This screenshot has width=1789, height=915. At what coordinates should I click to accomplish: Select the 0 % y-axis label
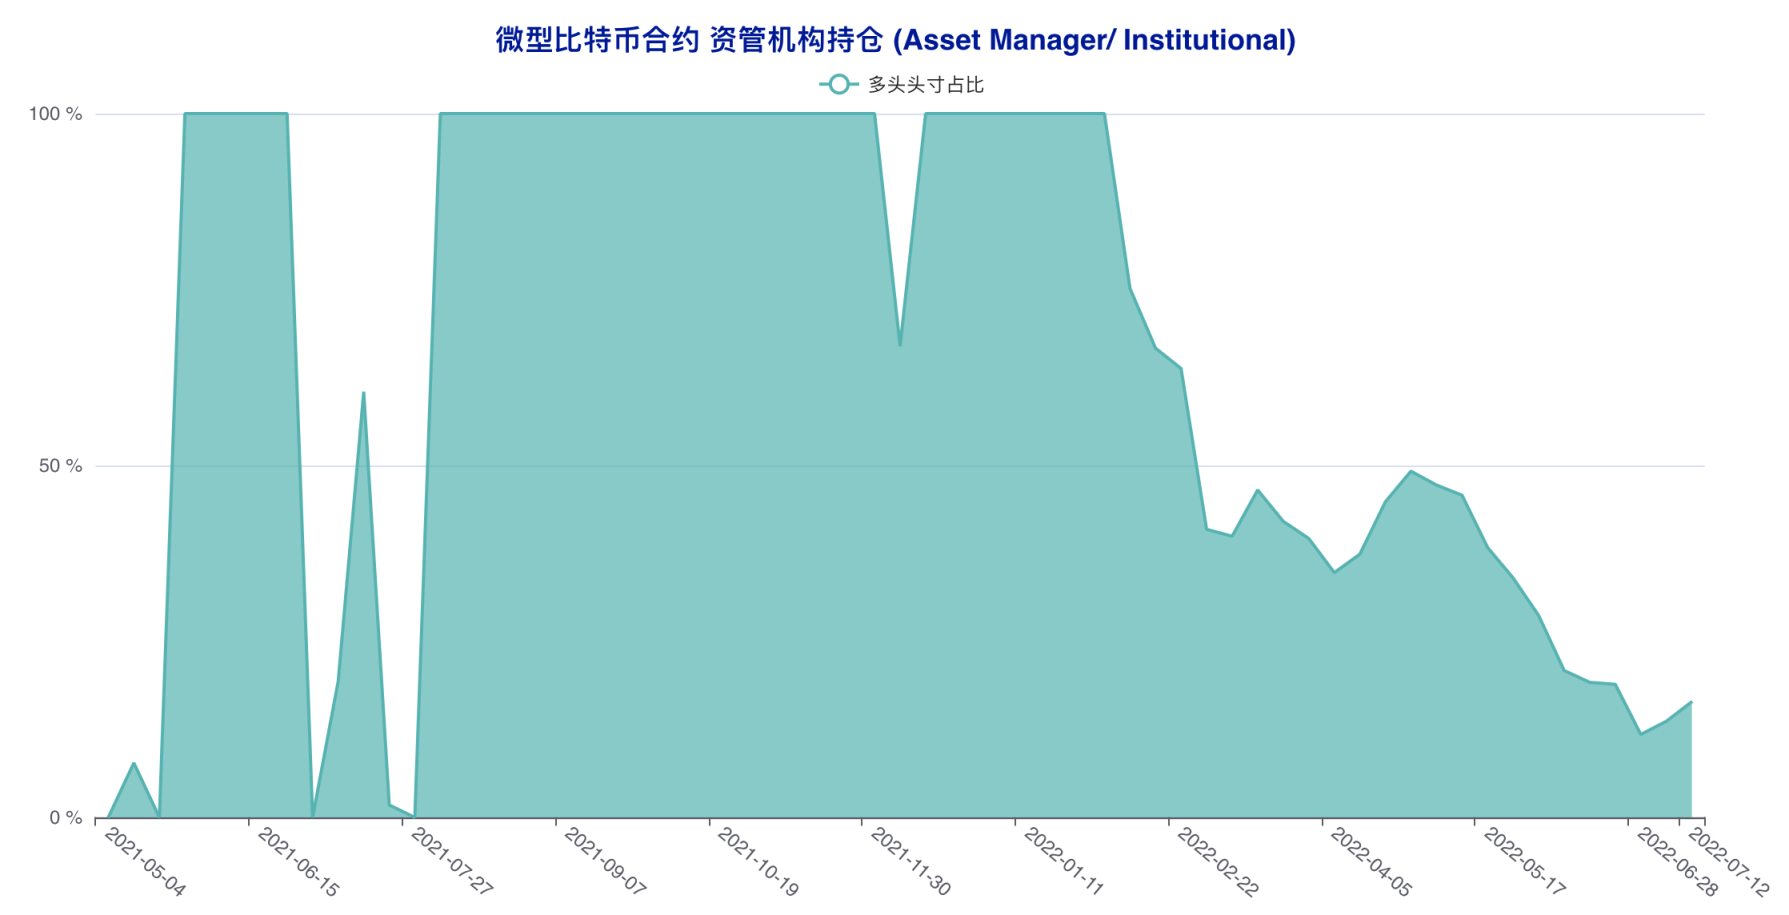click(65, 818)
